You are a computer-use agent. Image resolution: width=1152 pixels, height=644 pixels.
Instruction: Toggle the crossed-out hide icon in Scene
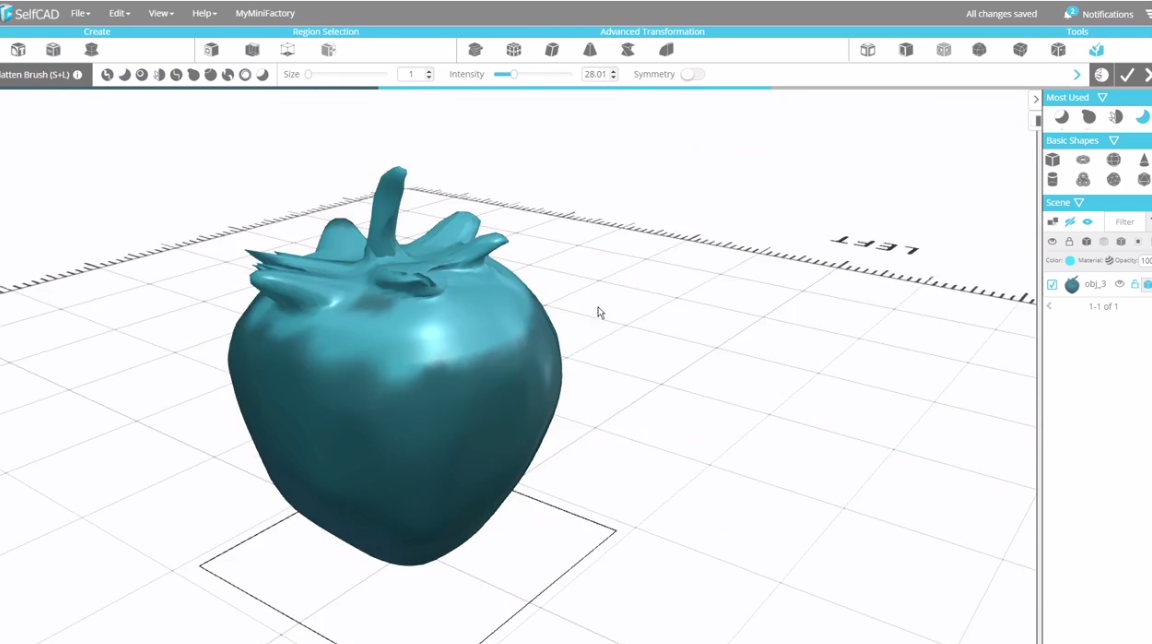[1070, 222]
